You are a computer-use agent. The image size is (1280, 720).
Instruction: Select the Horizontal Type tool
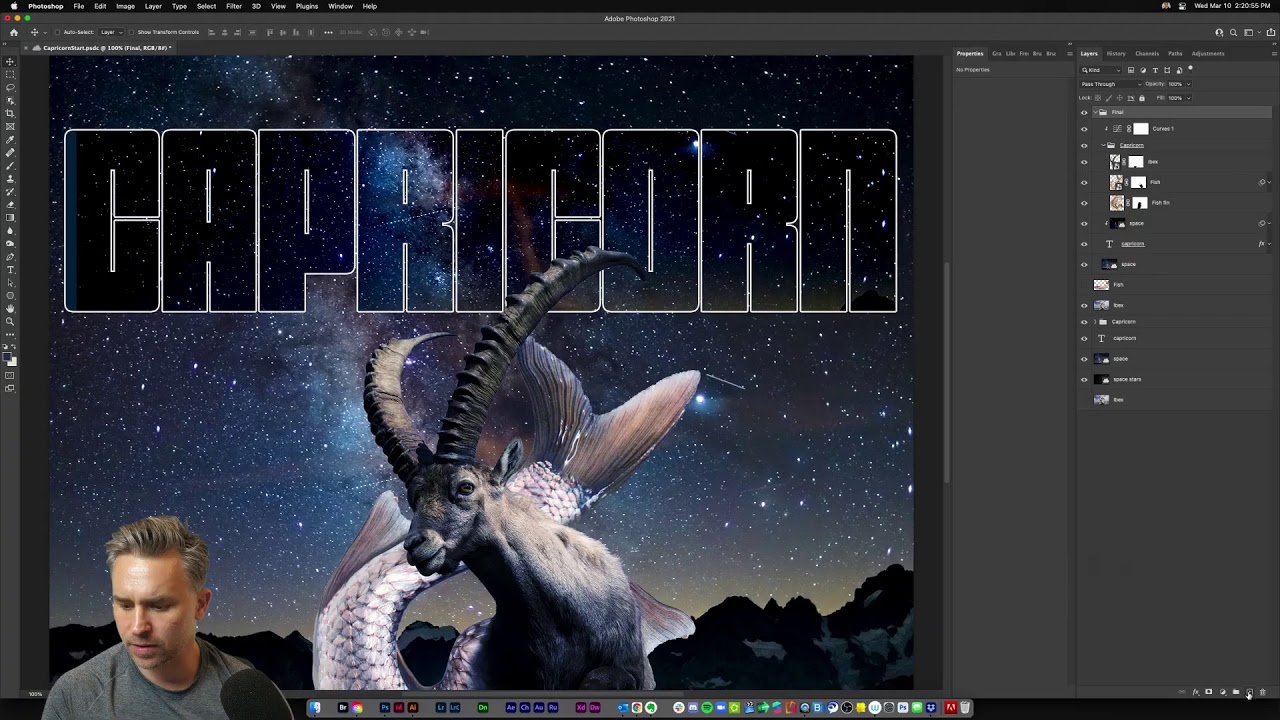pyautogui.click(x=10, y=270)
